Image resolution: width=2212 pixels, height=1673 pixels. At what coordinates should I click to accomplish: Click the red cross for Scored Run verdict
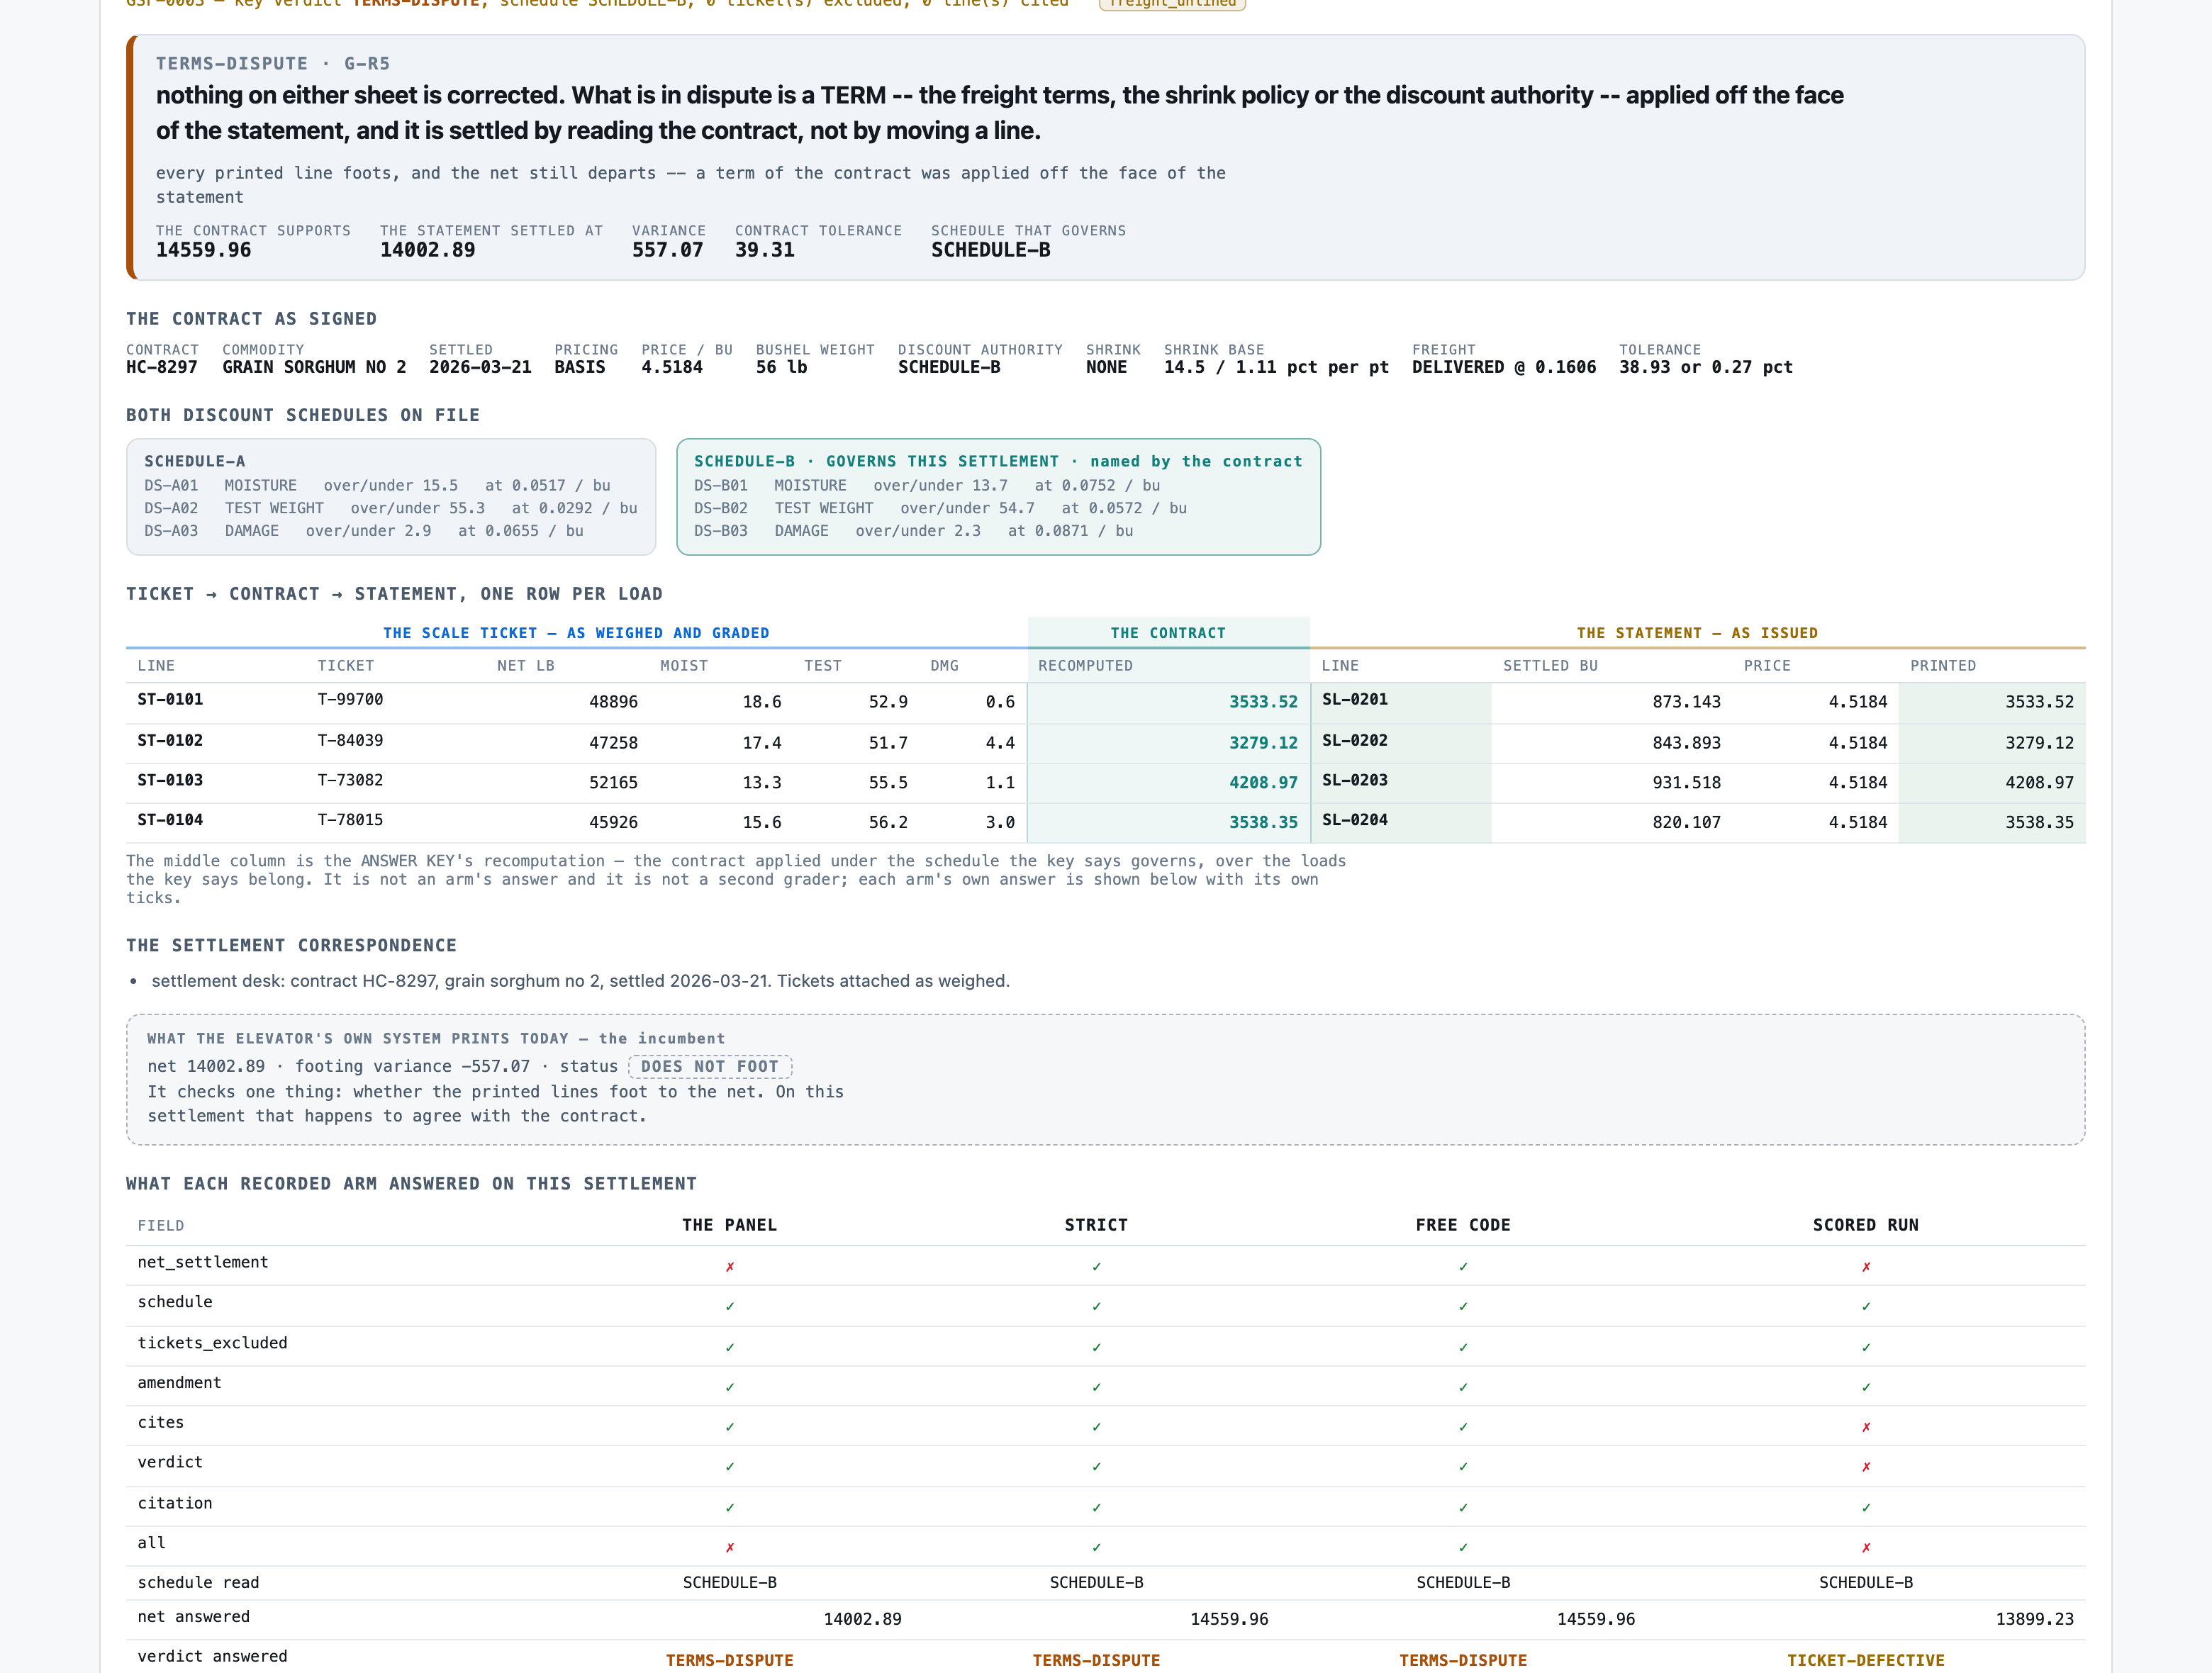(x=1865, y=1467)
